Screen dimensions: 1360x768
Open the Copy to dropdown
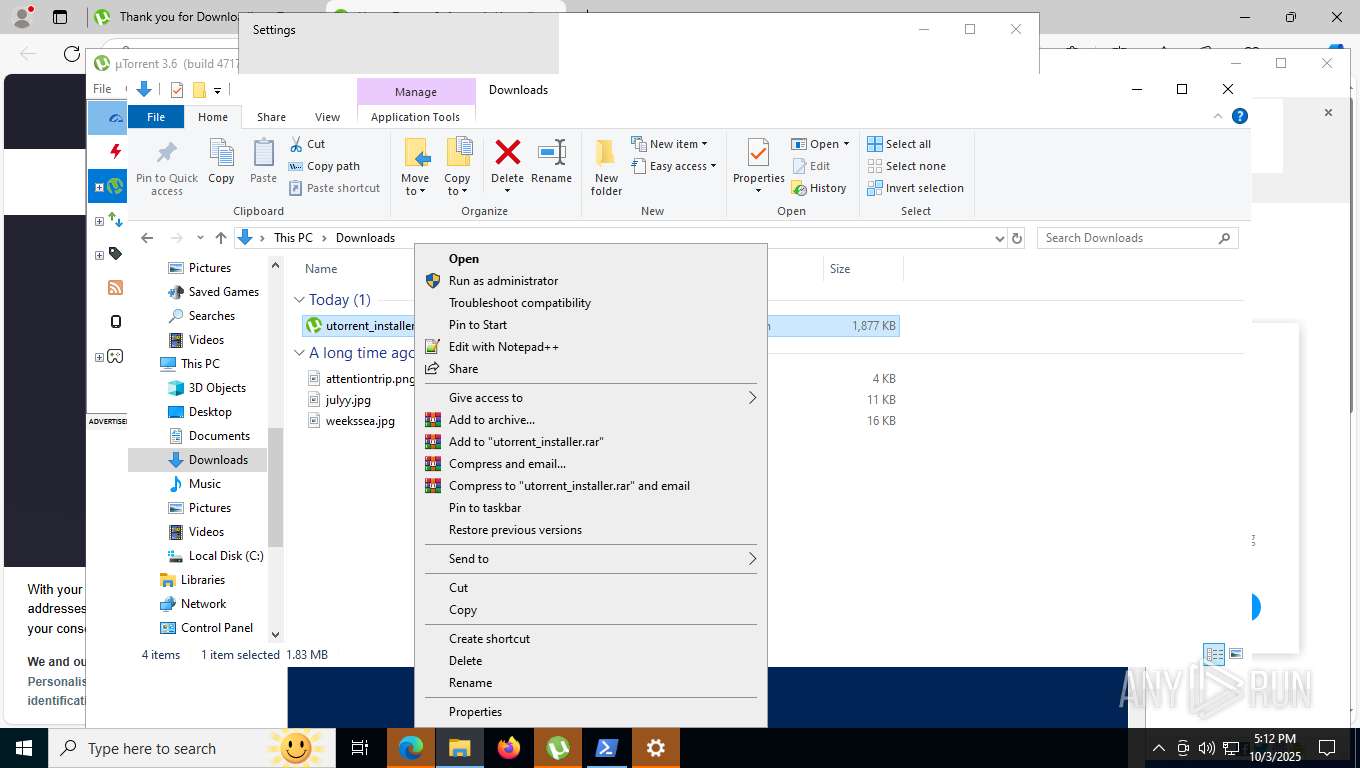[x=457, y=185]
